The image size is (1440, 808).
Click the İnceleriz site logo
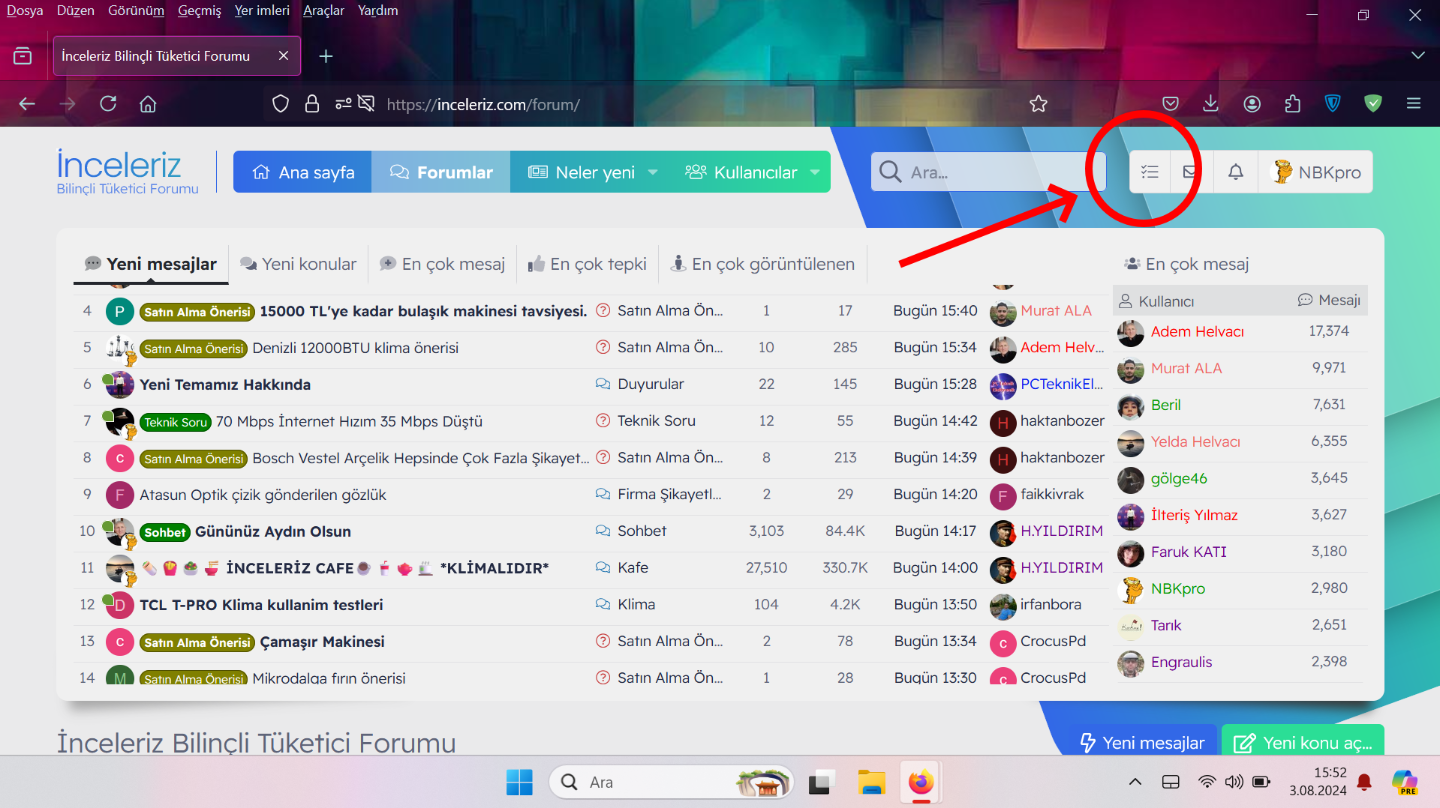pos(127,171)
